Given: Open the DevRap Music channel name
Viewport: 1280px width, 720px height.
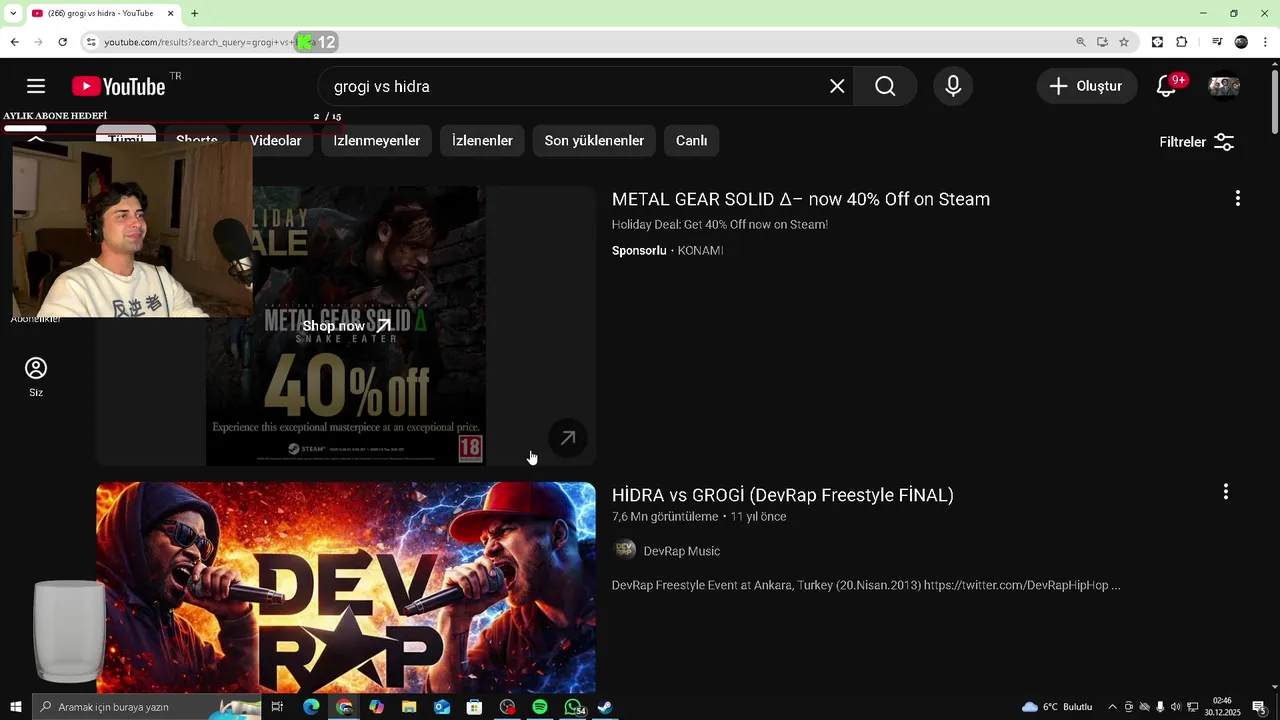Looking at the screenshot, I should (x=681, y=551).
